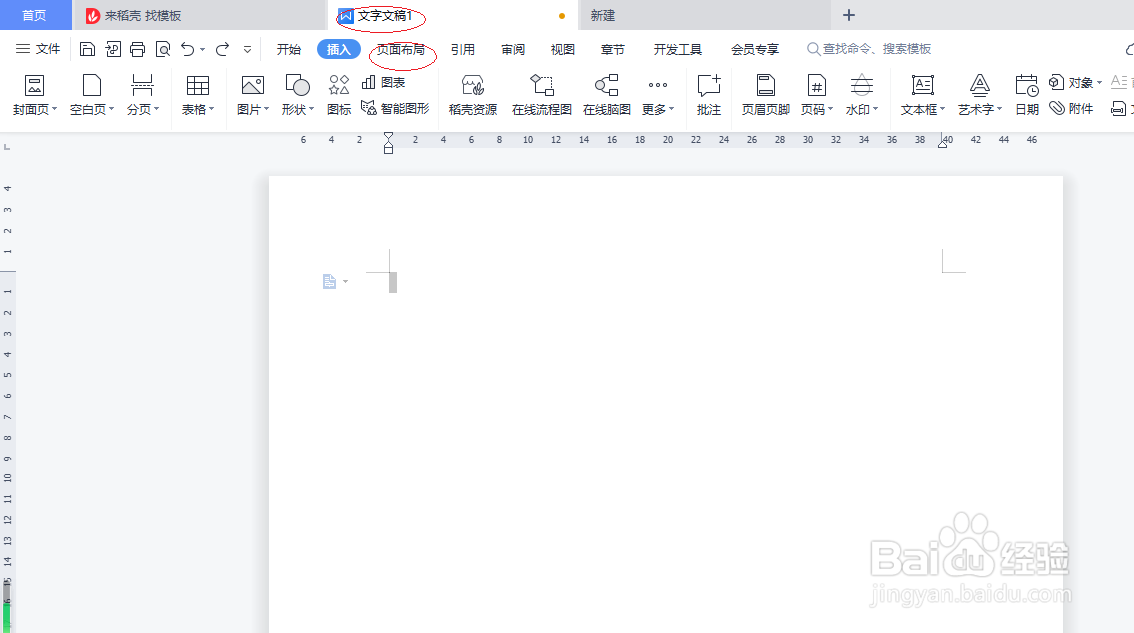
Task: Open print preview
Action: point(162,48)
